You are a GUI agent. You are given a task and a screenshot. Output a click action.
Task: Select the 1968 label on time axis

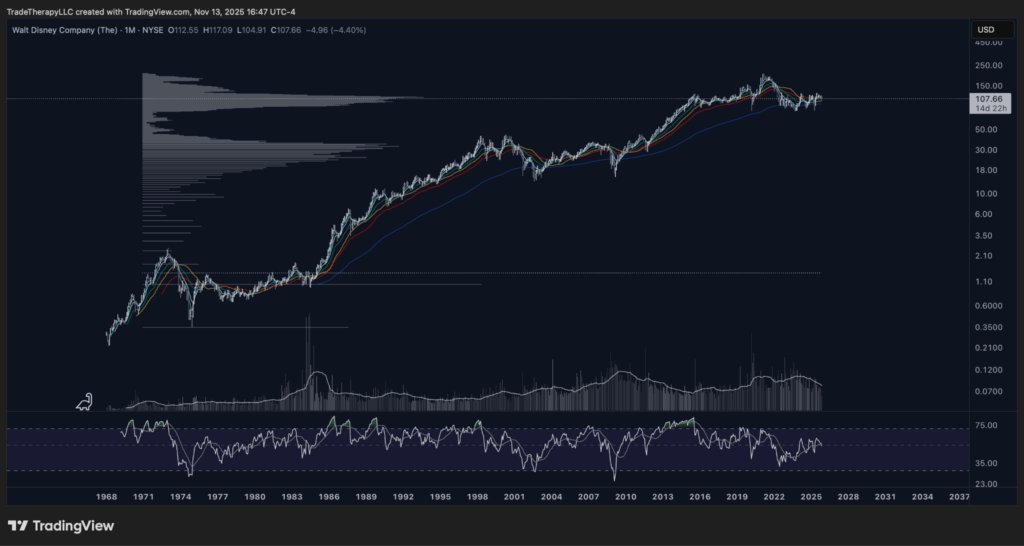[107, 496]
